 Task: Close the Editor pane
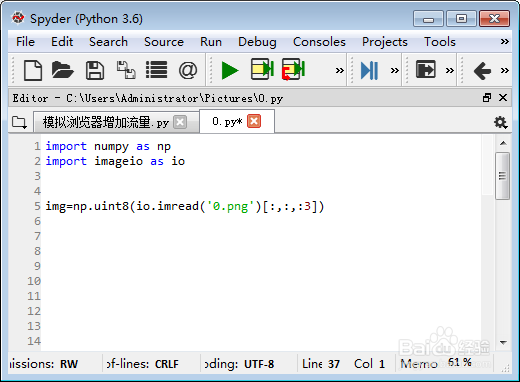click(x=503, y=98)
